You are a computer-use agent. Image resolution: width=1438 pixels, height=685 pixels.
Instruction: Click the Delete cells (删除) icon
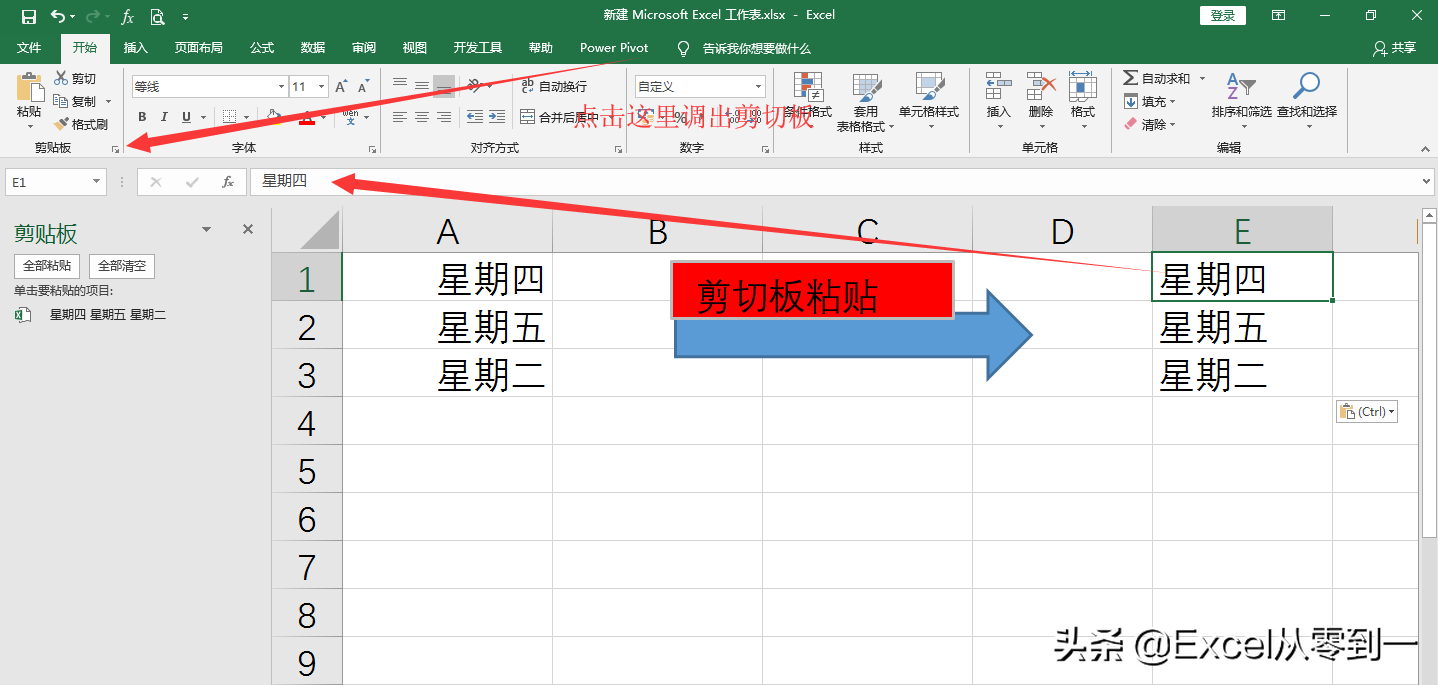[1041, 87]
